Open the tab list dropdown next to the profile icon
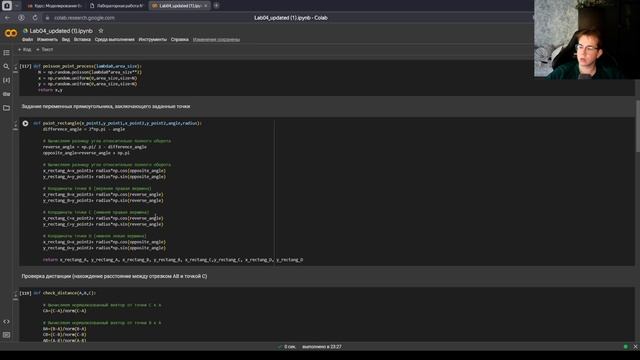The width and height of the screenshot is (640, 360). coord(17,6)
